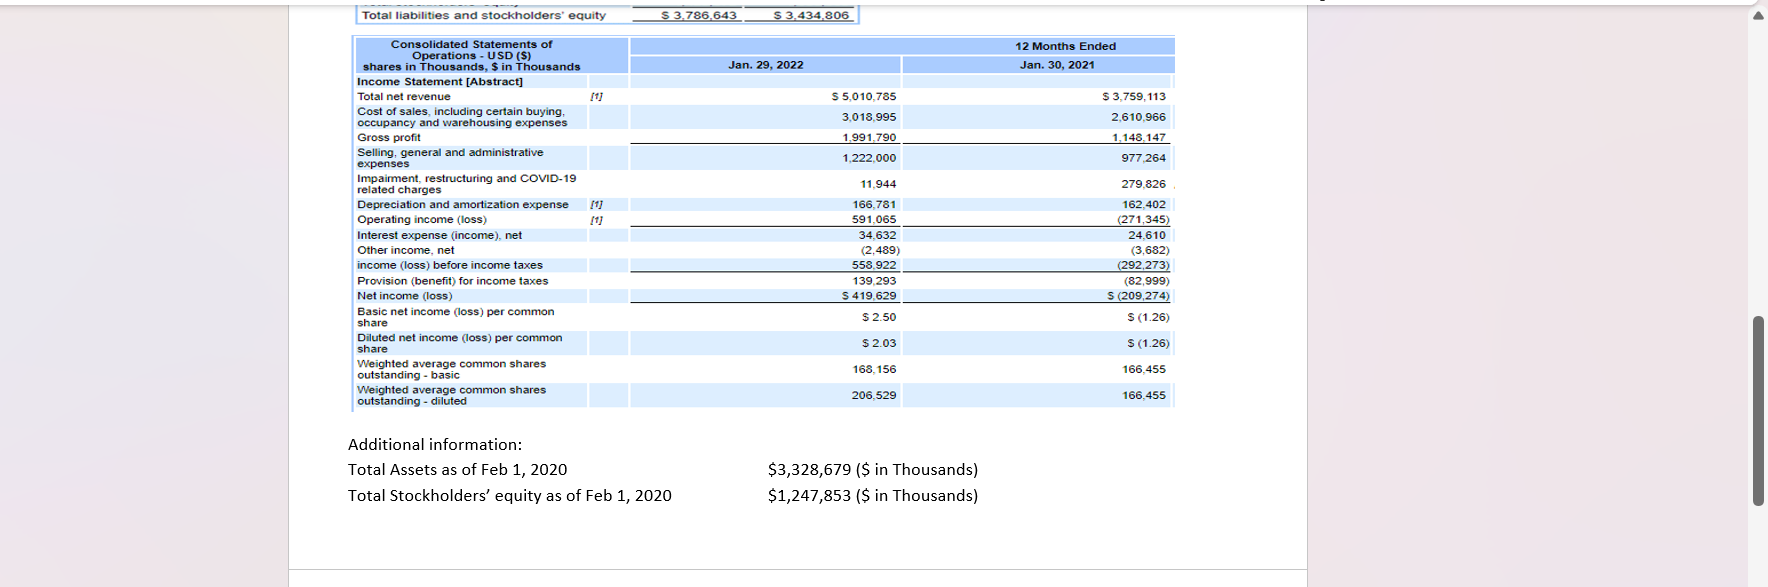Image resolution: width=1768 pixels, height=587 pixels.
Task: Click basic EPS value '$ 2.50'
Action: pyautogui.click(x=879, y=317)
